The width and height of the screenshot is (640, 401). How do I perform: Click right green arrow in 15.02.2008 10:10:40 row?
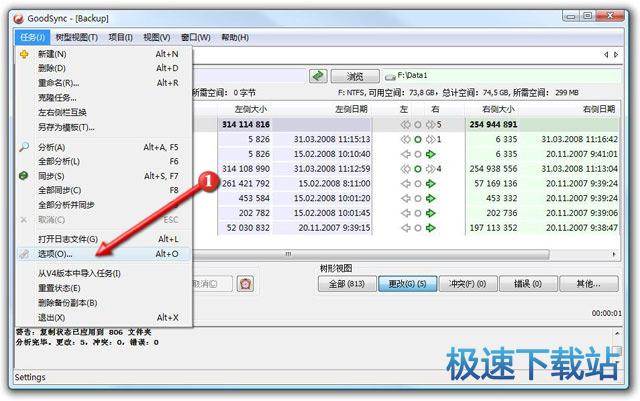point(431,154)
